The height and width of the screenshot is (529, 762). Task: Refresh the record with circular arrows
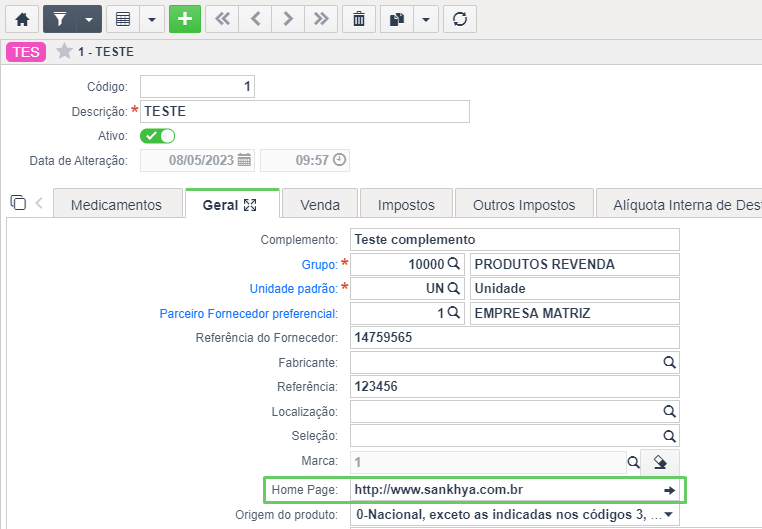pos(460,19)
